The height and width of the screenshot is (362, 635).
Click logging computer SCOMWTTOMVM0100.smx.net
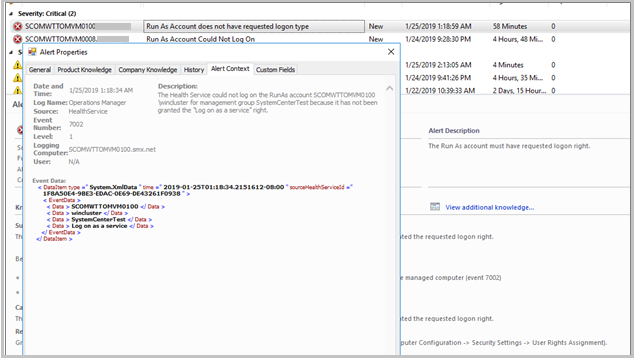tap(112, 149)
